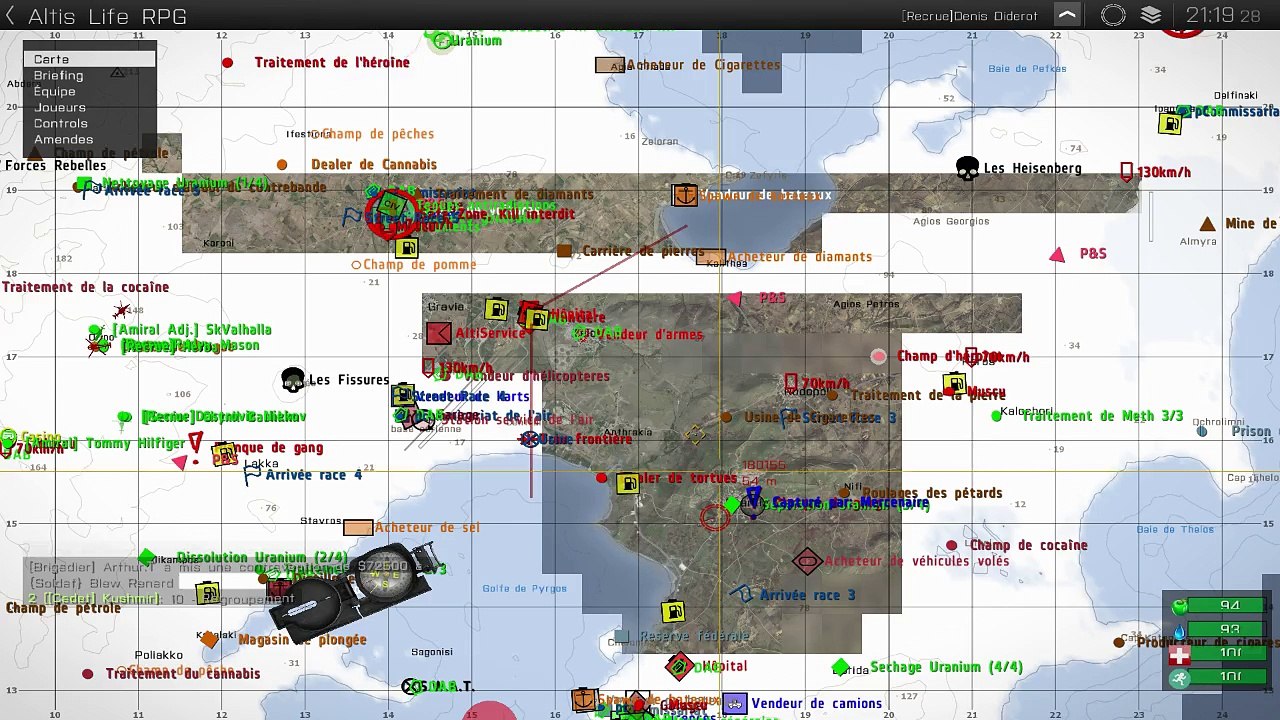The image size is (1280, 720).
Task: Toggle map textures with the circle icon
Action: click(x=1113, y=16)
